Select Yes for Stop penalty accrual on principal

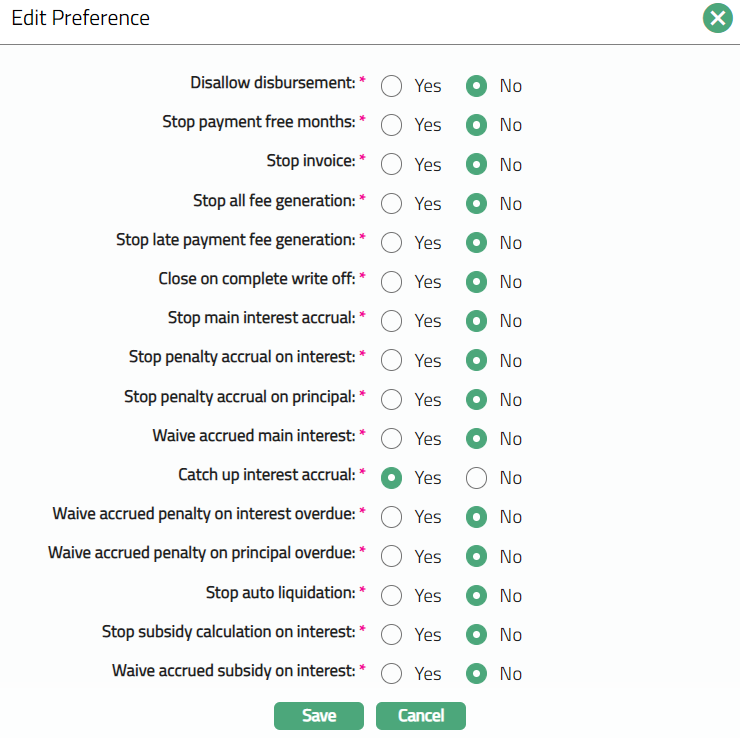[392, 400]
